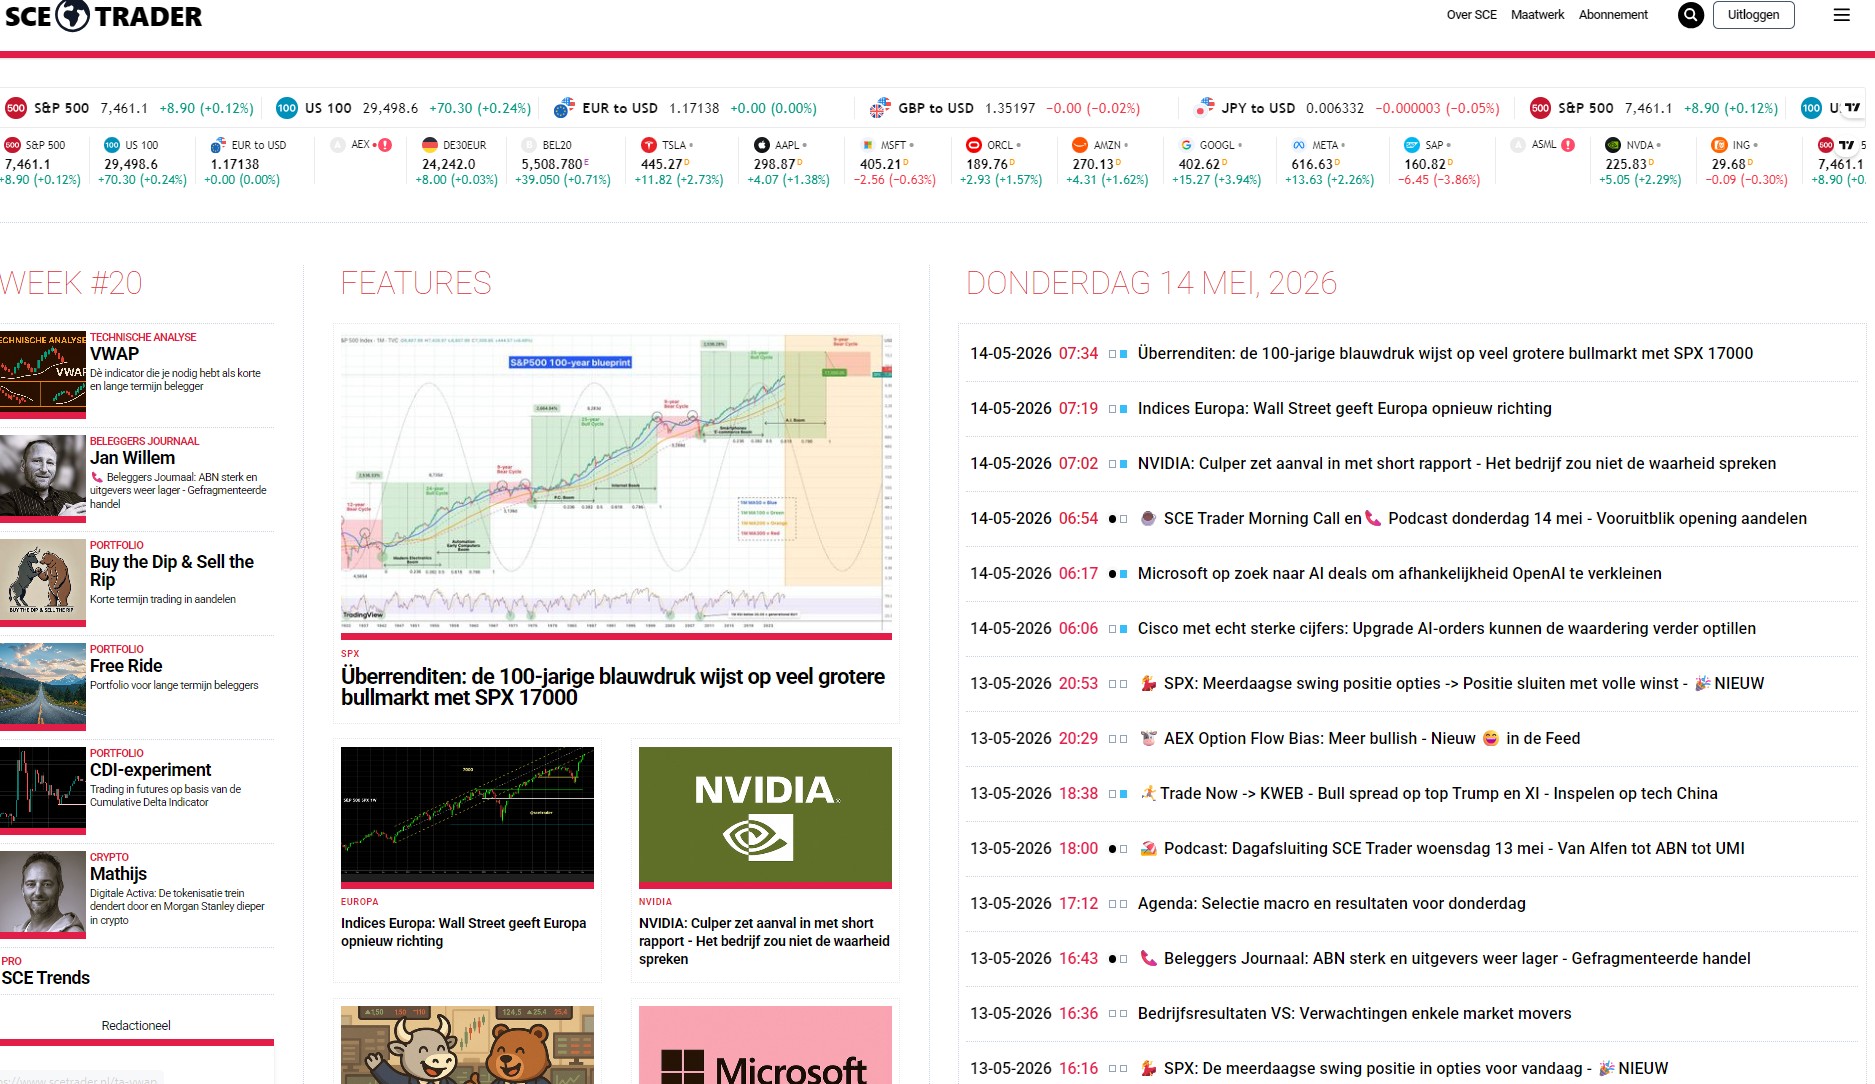
Task: Open the Cisco met echt sterke cijfers news item
Action: [1446, 628]
